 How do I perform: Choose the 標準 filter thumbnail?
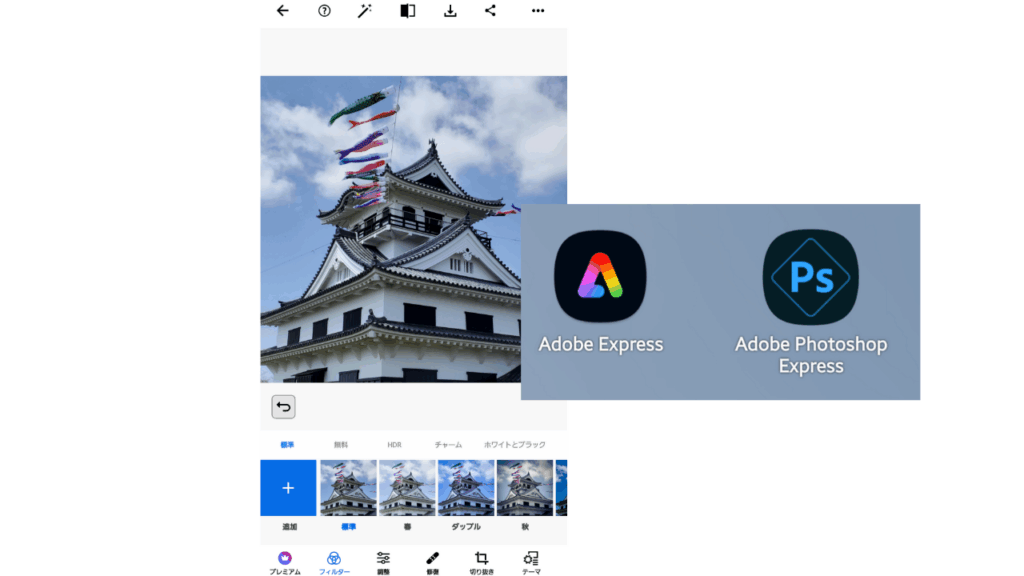pos(348,488)
